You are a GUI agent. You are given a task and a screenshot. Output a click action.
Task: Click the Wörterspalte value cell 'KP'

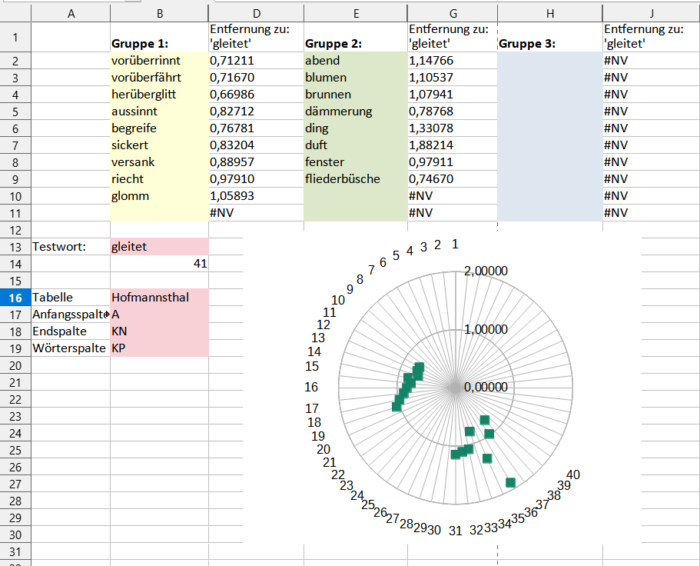tap(159, 348)
